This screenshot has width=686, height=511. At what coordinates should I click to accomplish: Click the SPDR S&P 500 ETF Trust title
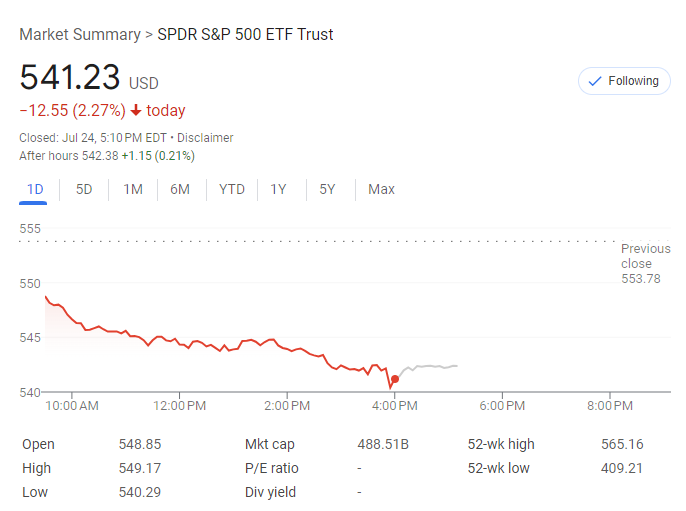[x=245, y=35]
